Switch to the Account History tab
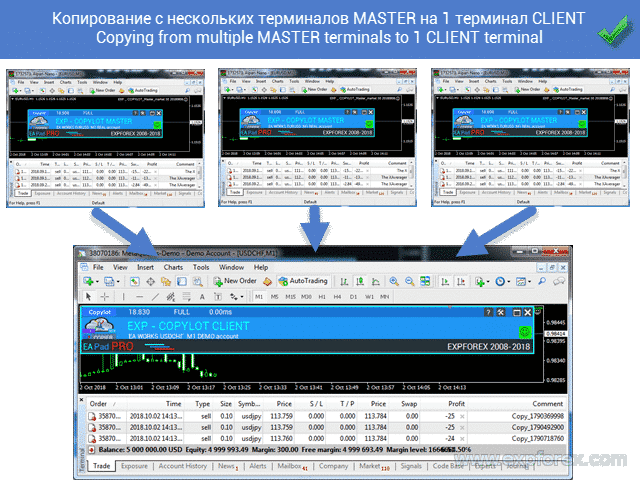 pyautogui.click(x=183, y=466)
